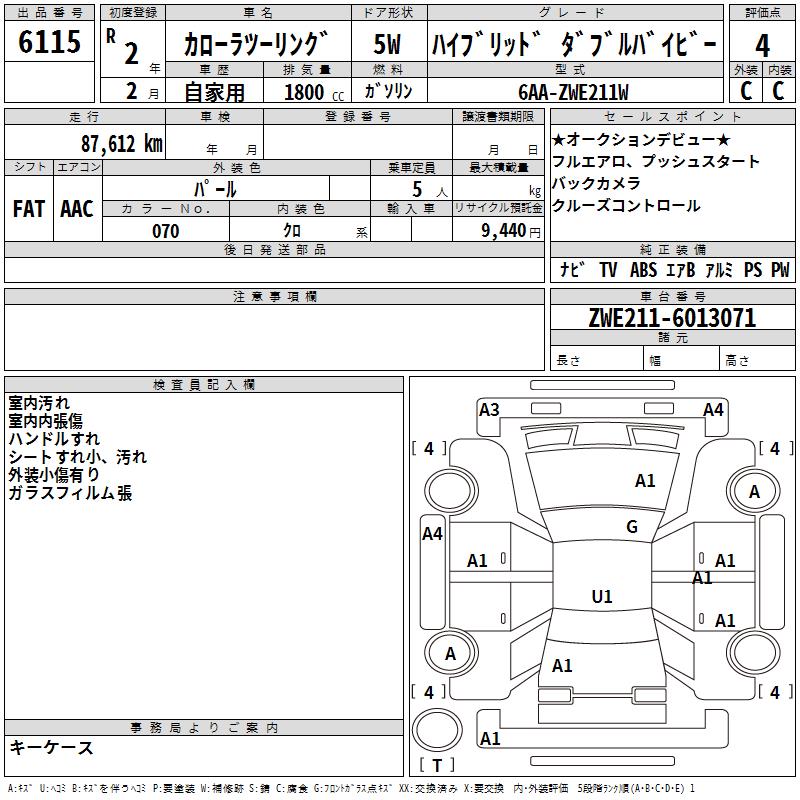Click the mileage value 87,612 km
This screenshot has width=800, height=800.
click(121, 143)
